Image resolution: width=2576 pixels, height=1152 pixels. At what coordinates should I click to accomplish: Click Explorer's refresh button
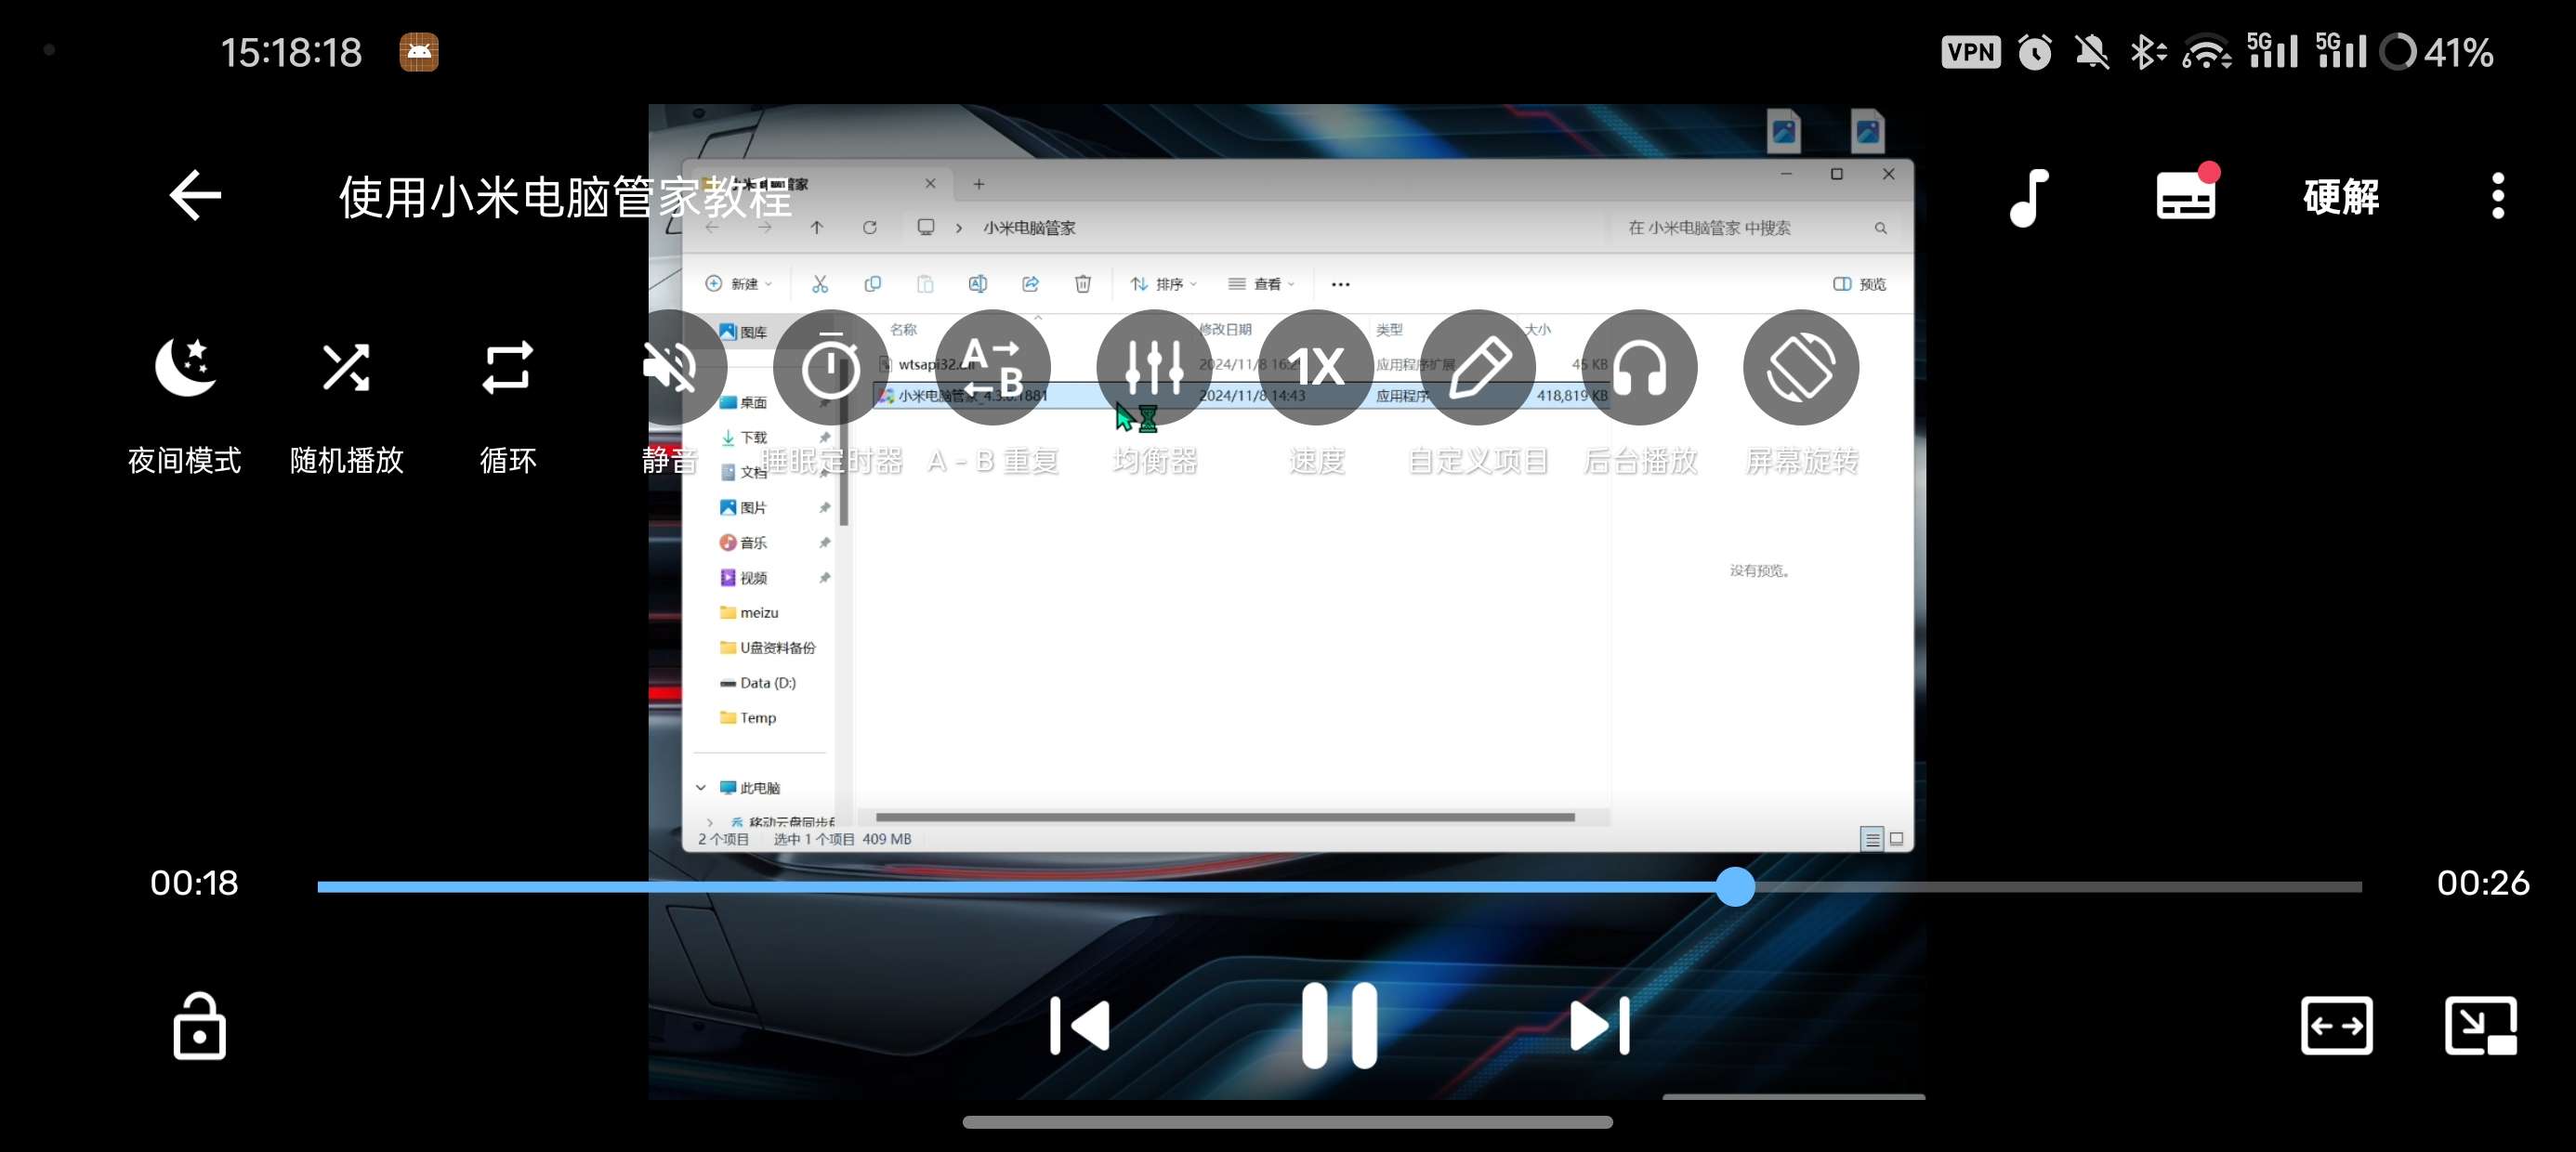point(870,228)
